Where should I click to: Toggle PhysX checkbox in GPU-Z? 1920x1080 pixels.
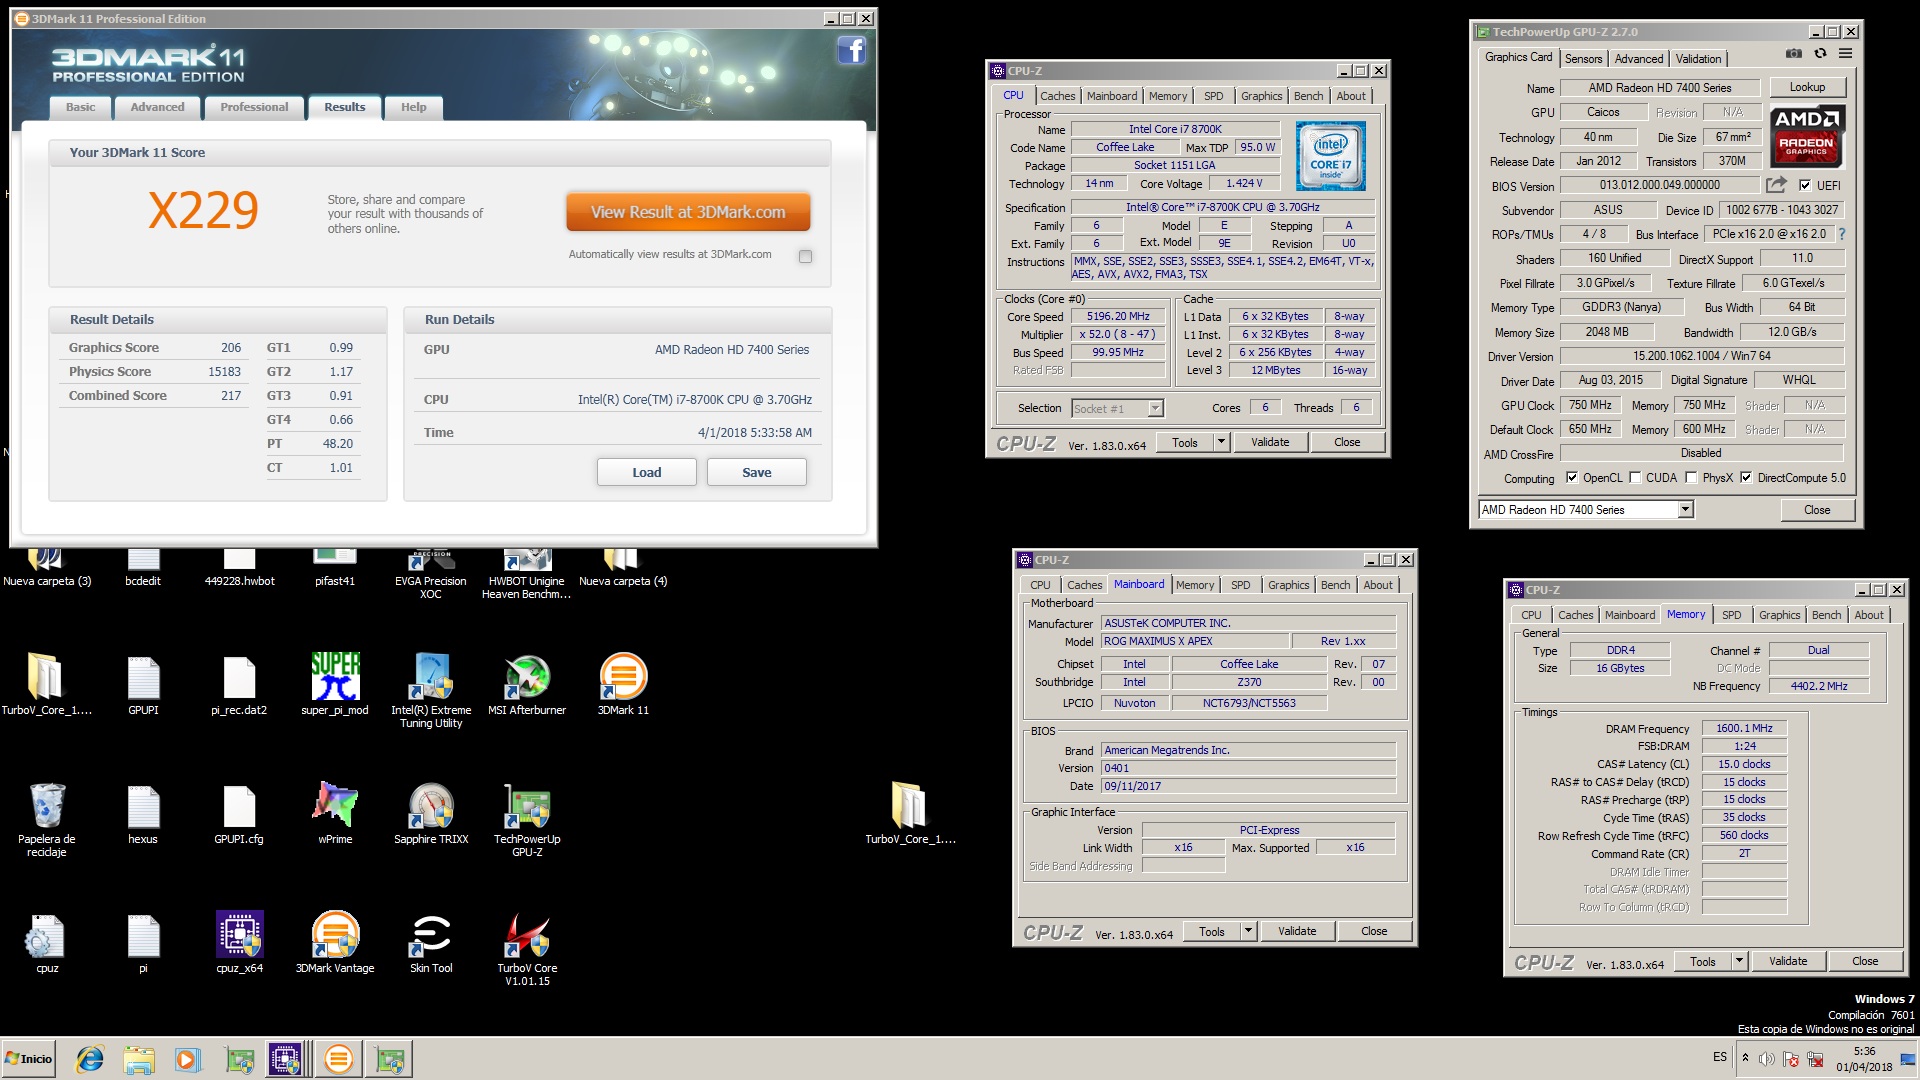click(x=1691, y=478)
